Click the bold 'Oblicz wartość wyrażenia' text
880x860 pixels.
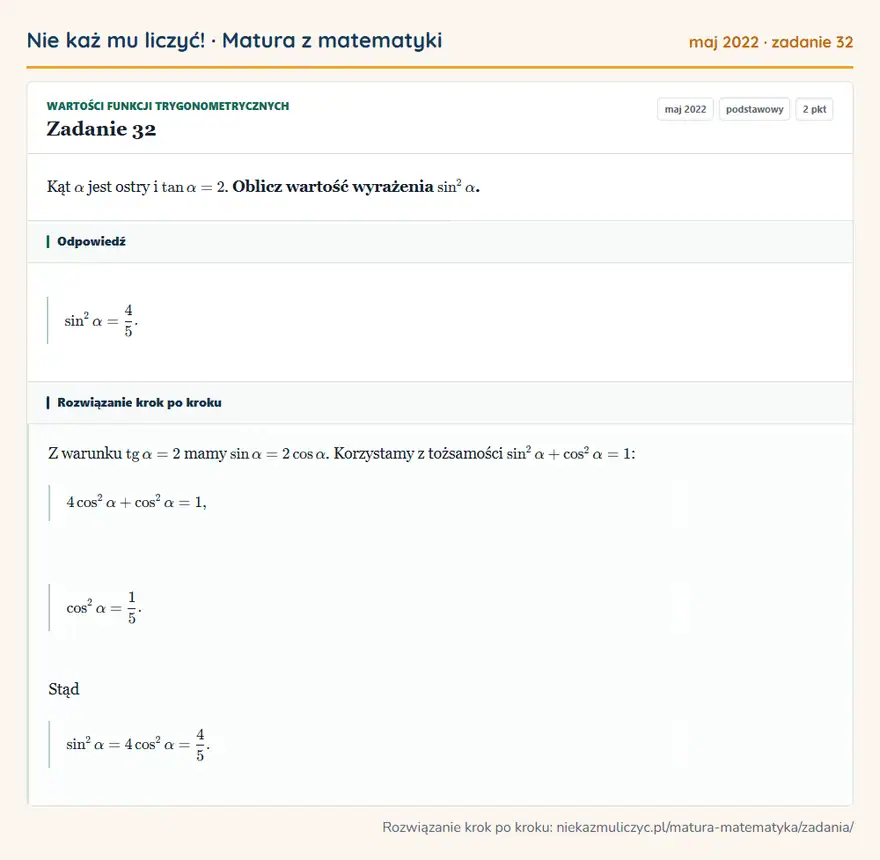click(x=333, y=186)
